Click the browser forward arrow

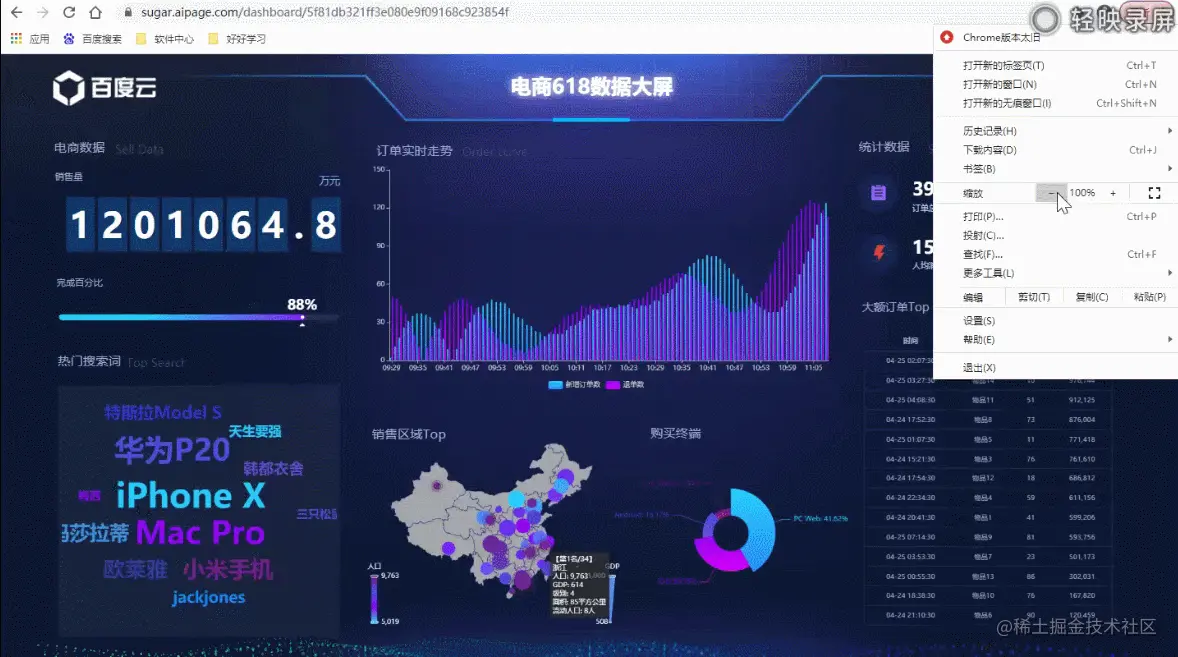tap(43, 13)
